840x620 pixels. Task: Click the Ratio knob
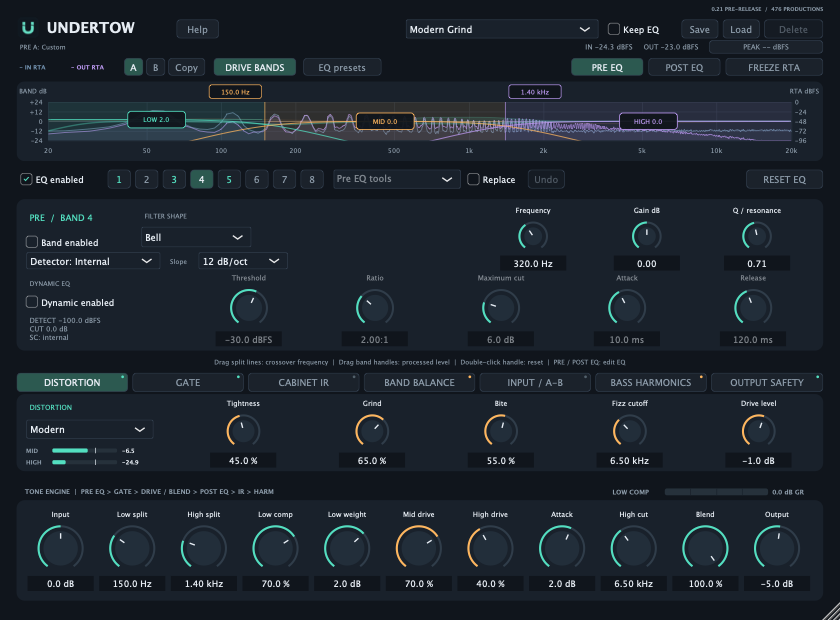(375, 307)
